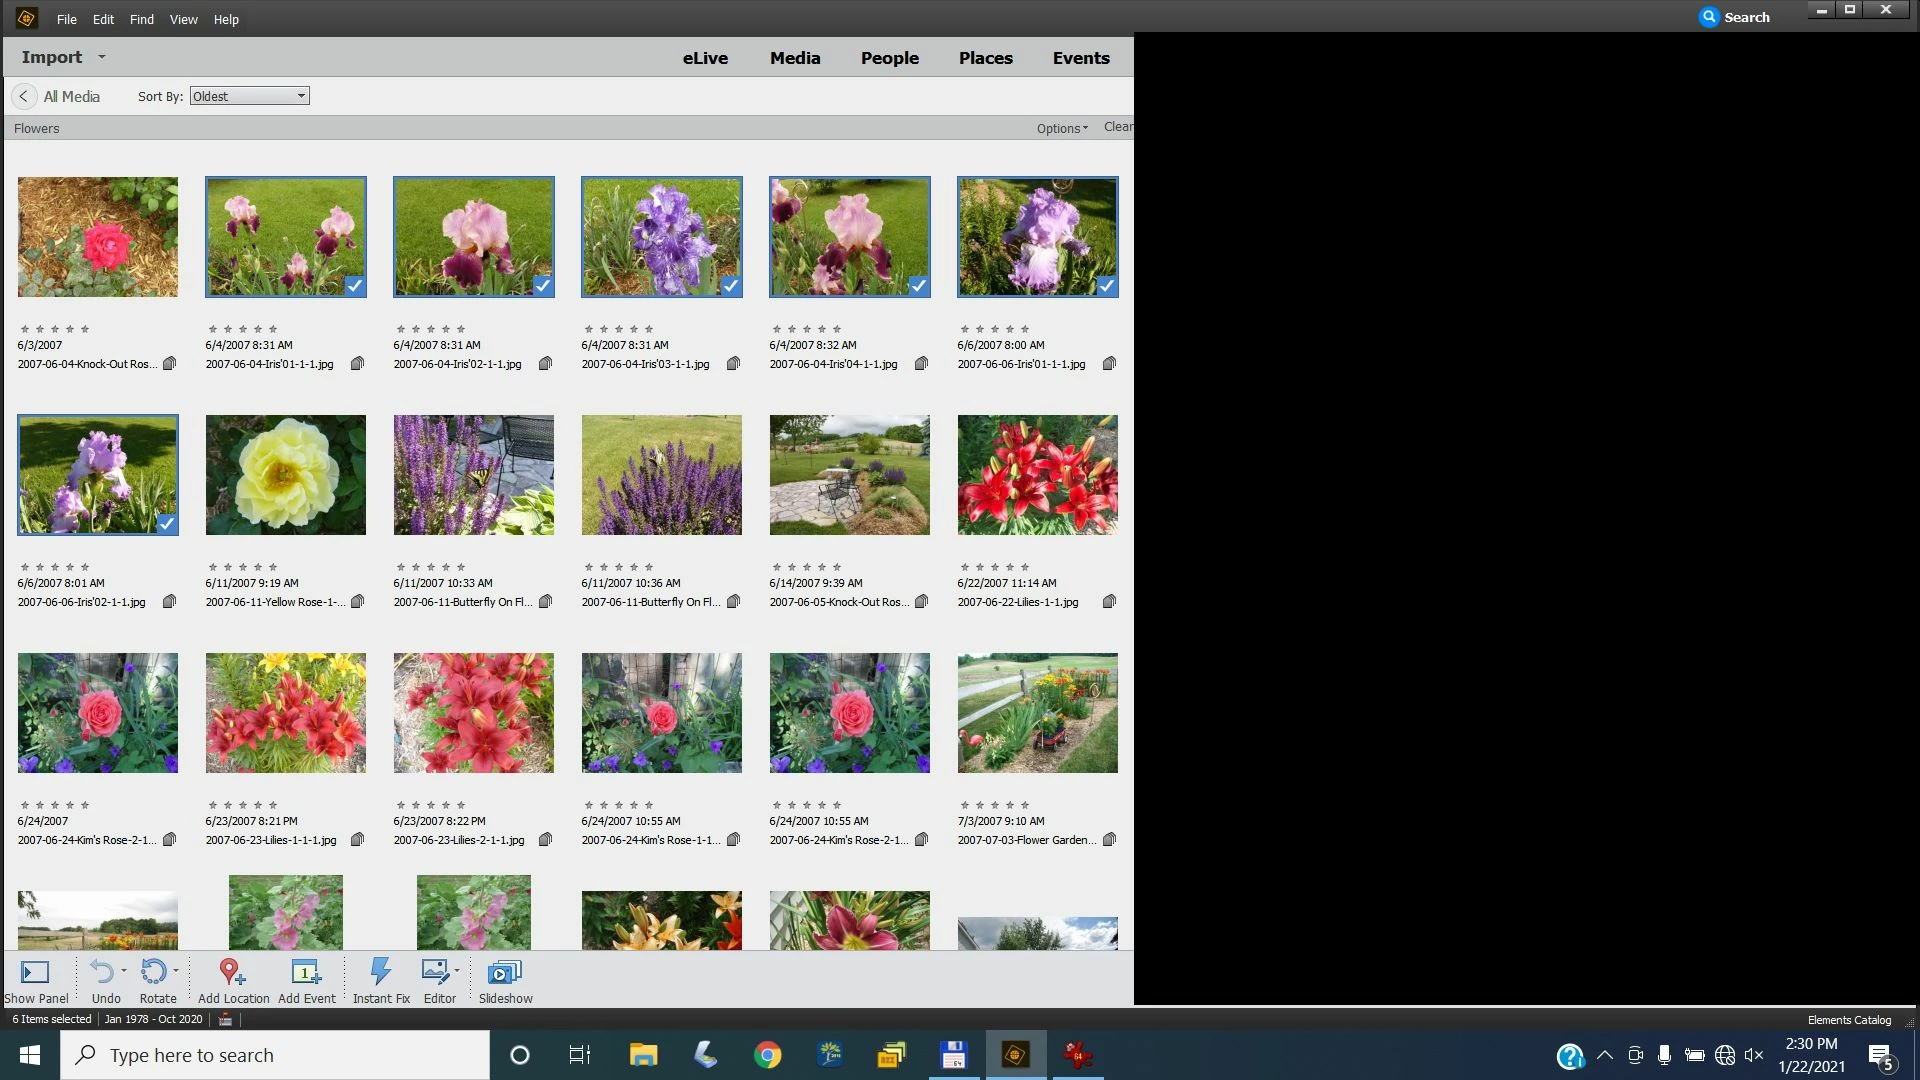Screen dimensions: 1920x1080
Task: Expand the Import dropdown arrow
Action: pyautogui.click(x=101, y=57)
